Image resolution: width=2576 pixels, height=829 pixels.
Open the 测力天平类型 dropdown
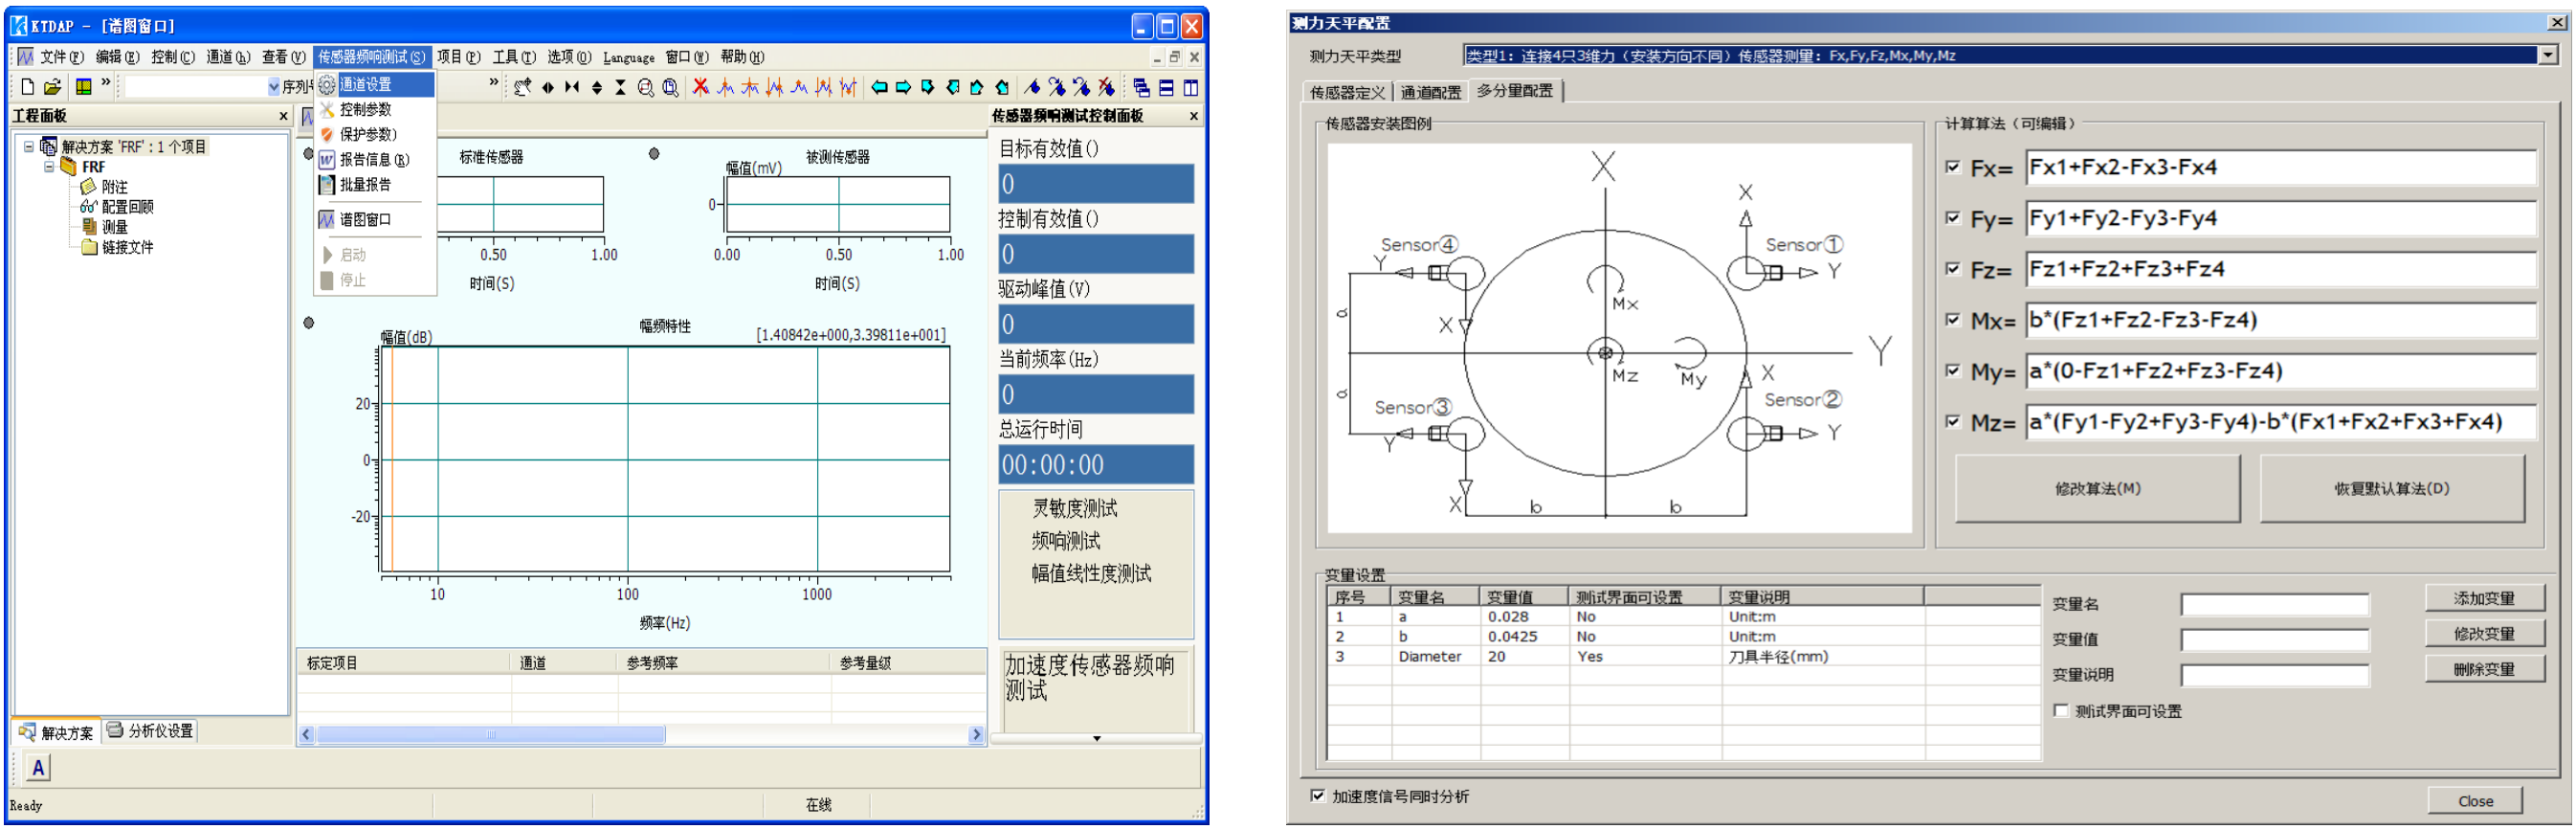[2548, 56]
